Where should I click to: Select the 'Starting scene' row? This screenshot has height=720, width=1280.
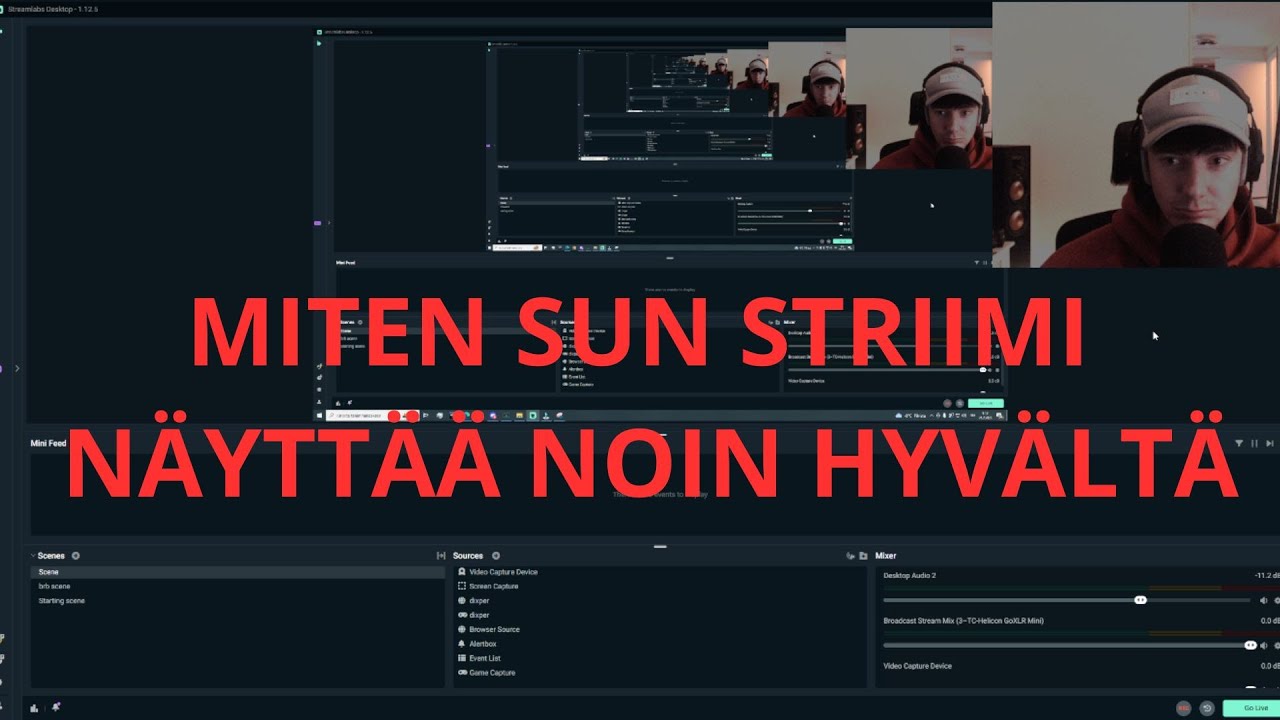[x=237, y=601]
